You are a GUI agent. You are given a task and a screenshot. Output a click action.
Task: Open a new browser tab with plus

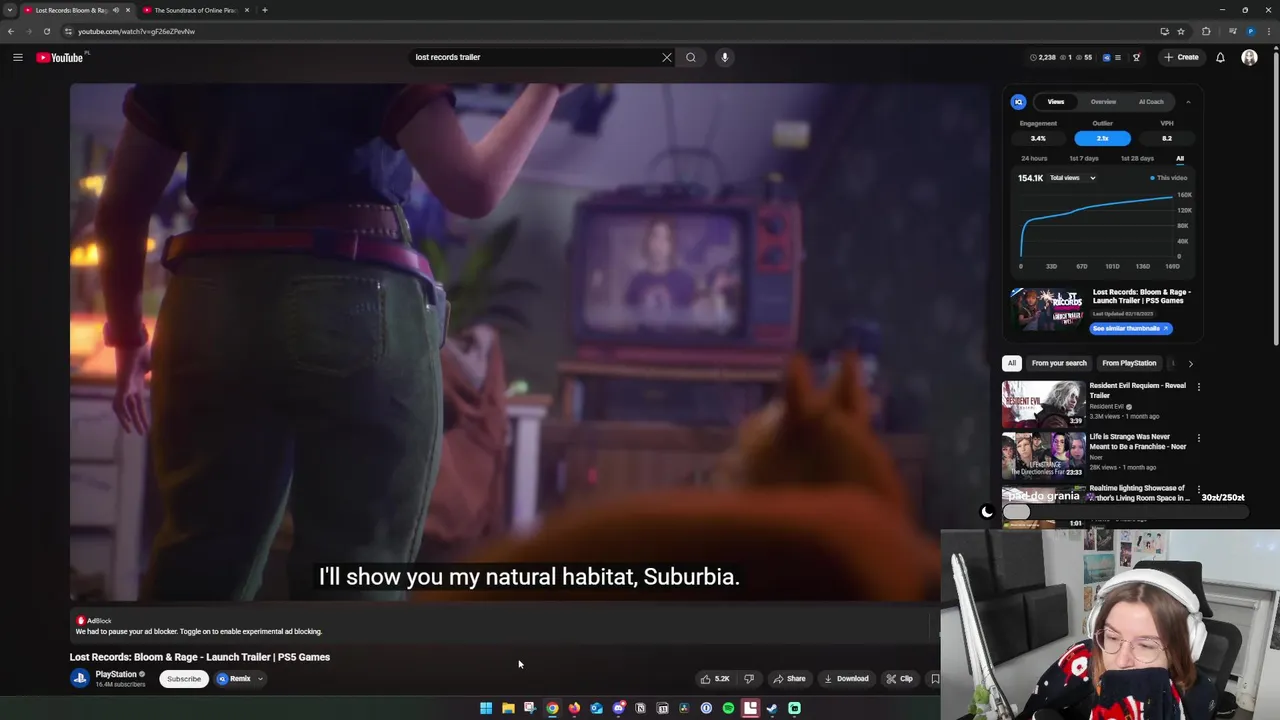coord(265,10)
